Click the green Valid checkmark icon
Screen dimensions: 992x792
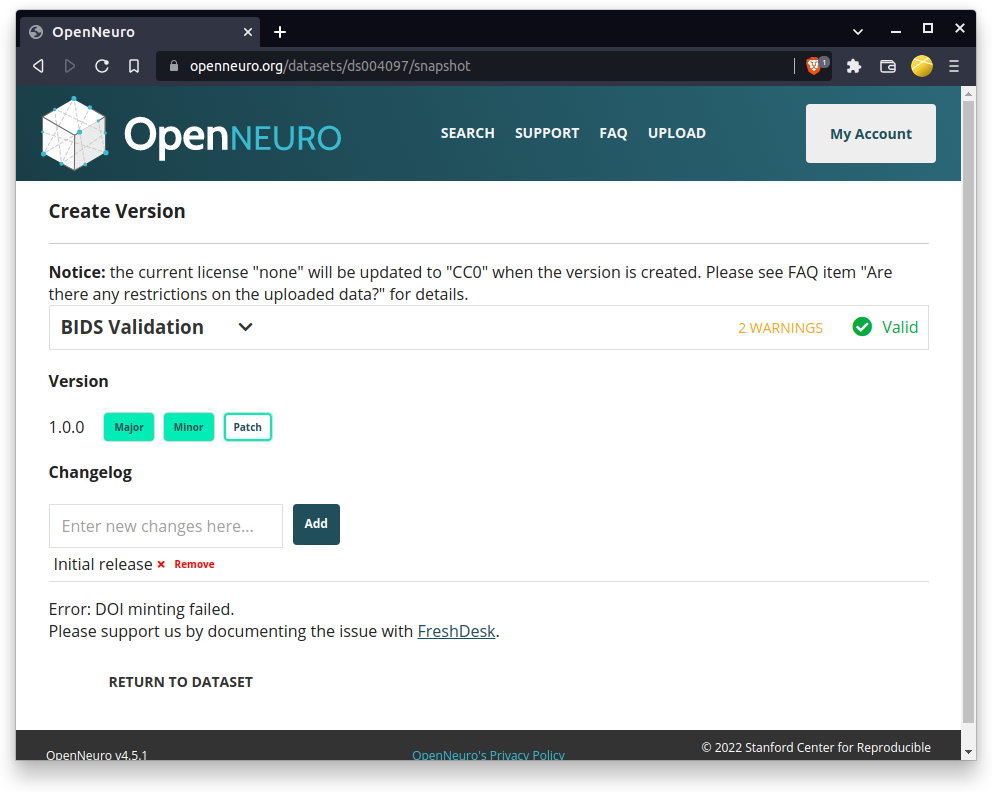coord(862,327)
